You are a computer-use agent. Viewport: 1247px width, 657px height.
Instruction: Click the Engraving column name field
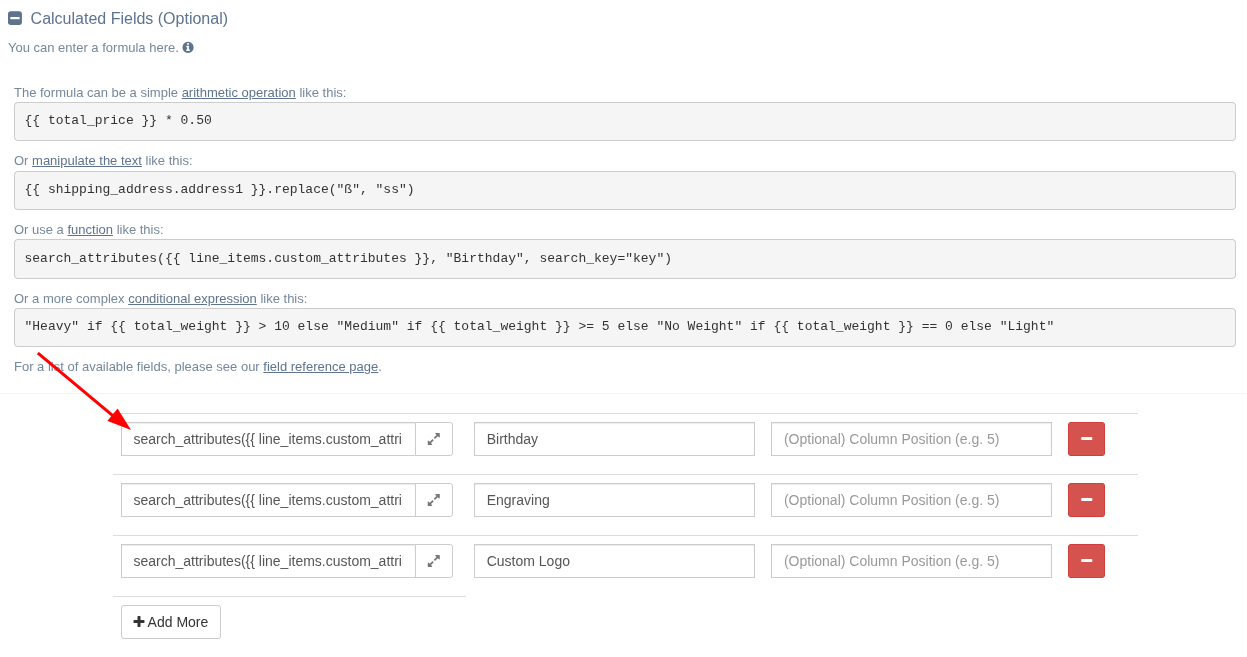click(613, 500)
